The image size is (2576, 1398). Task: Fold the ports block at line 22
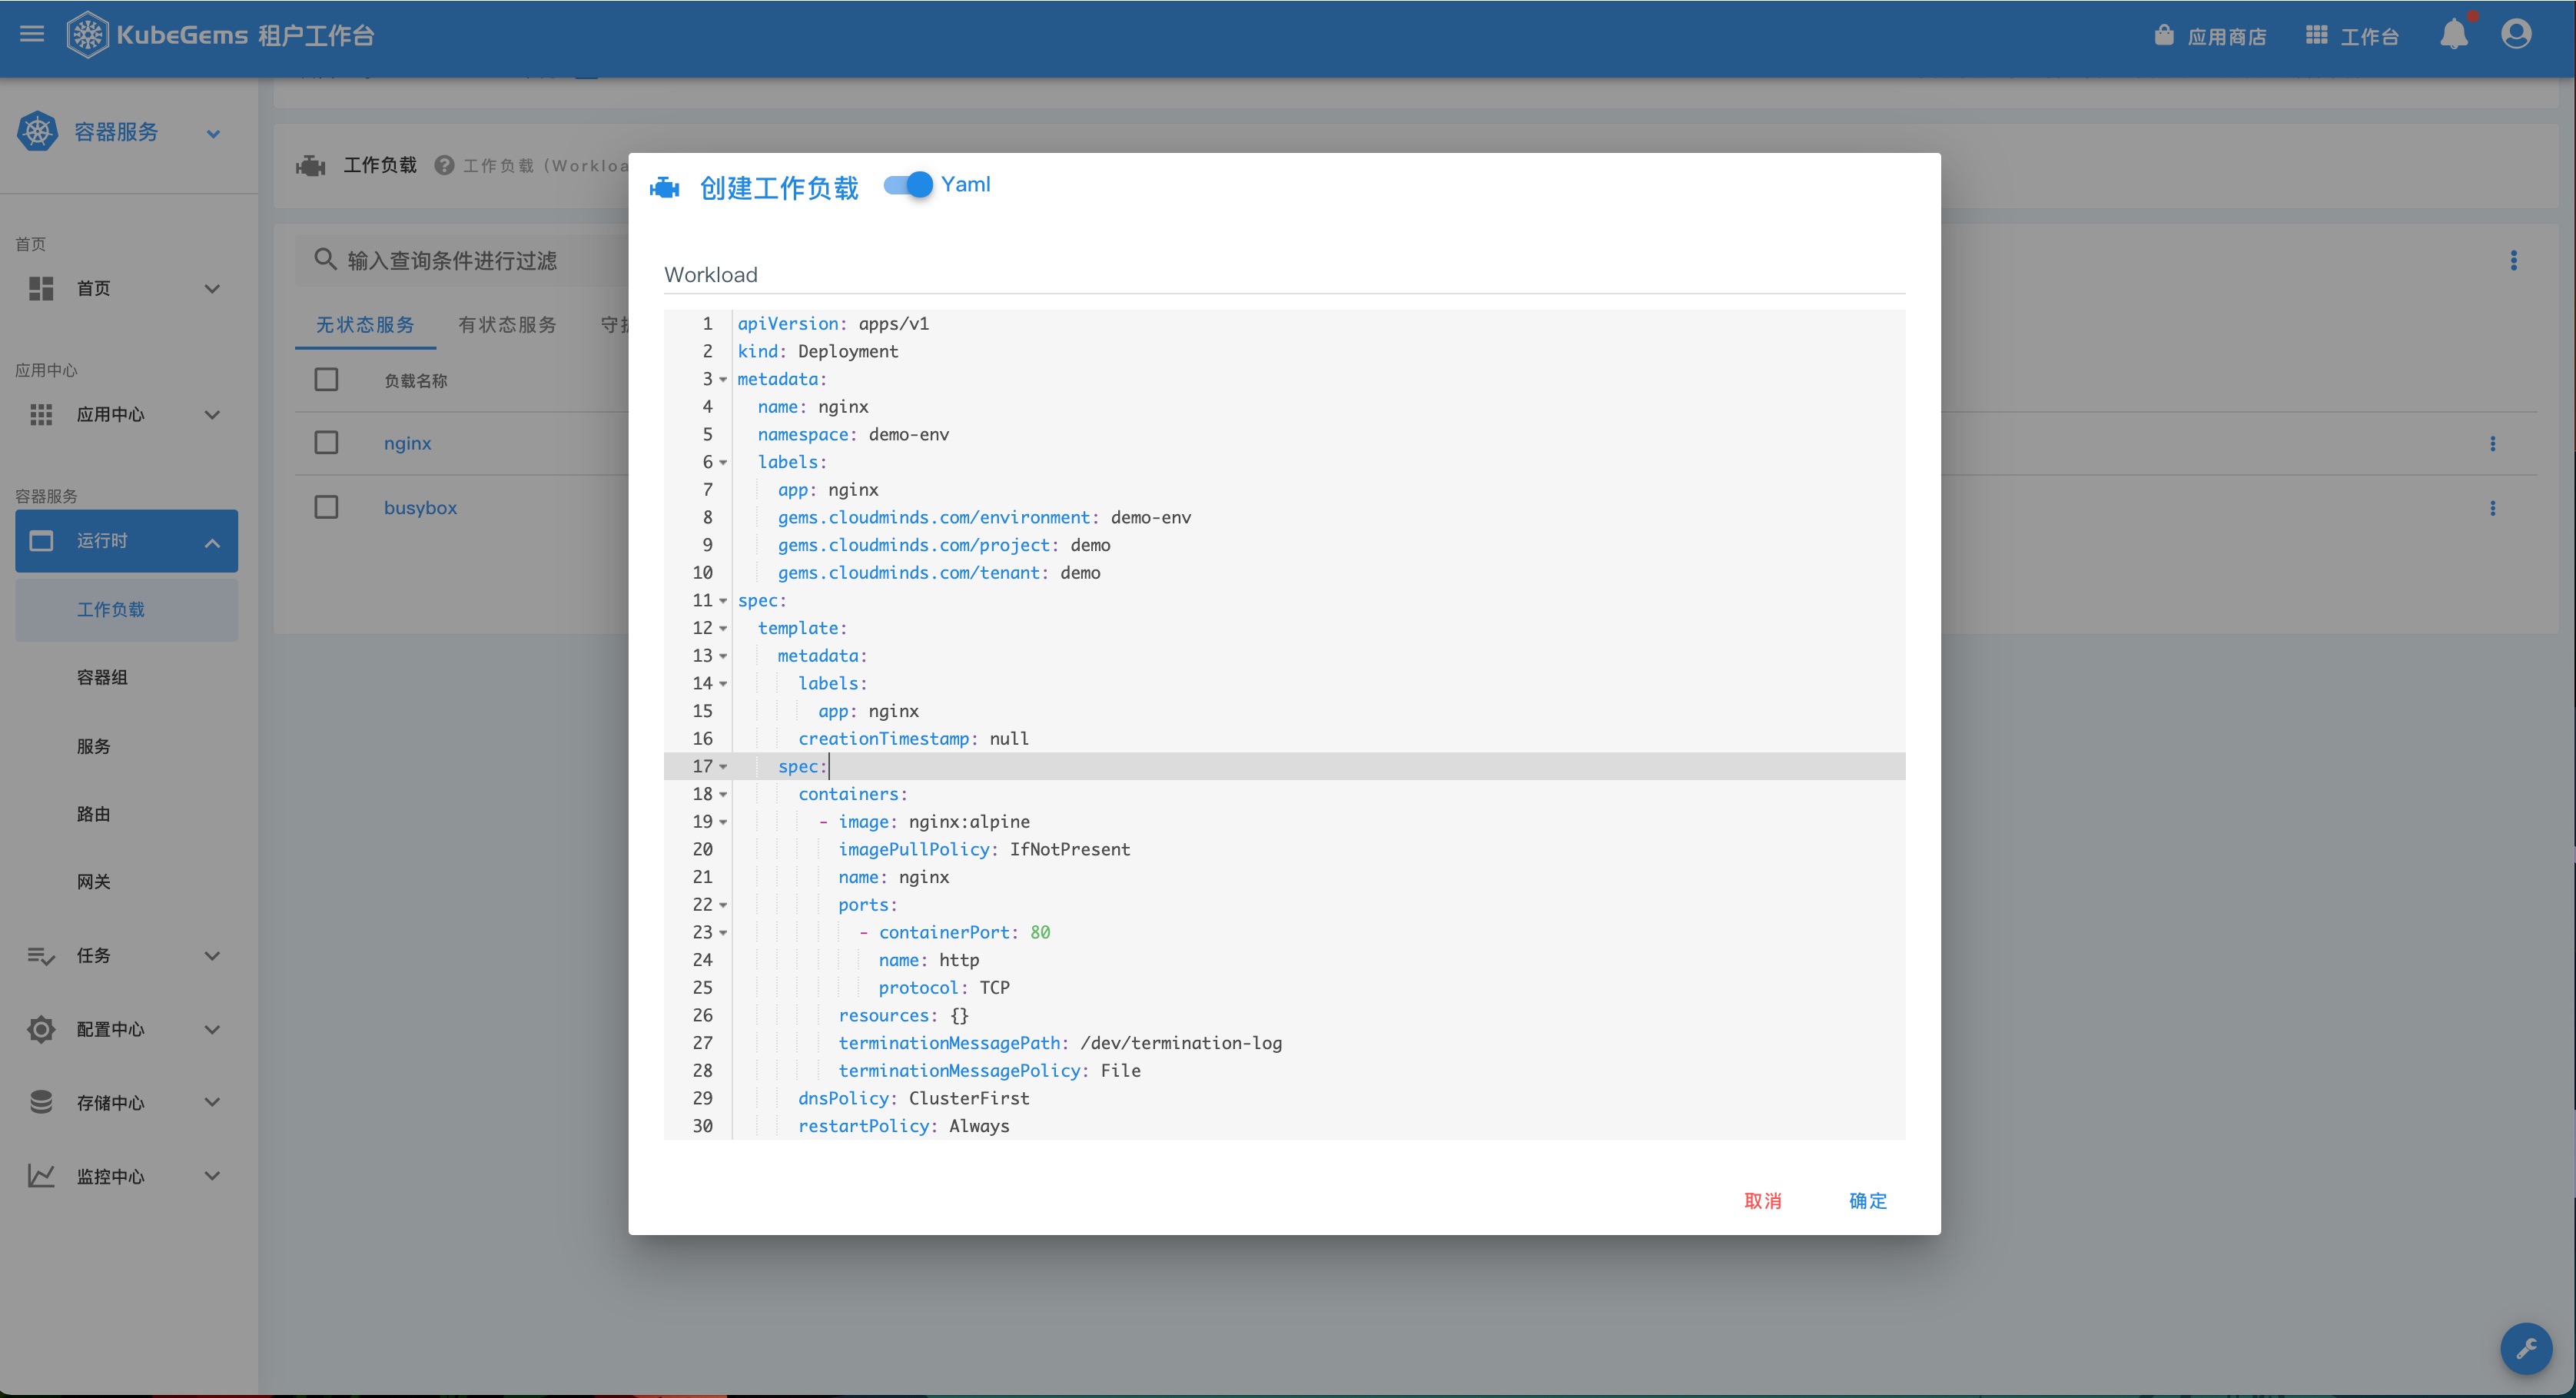point(723,906)
